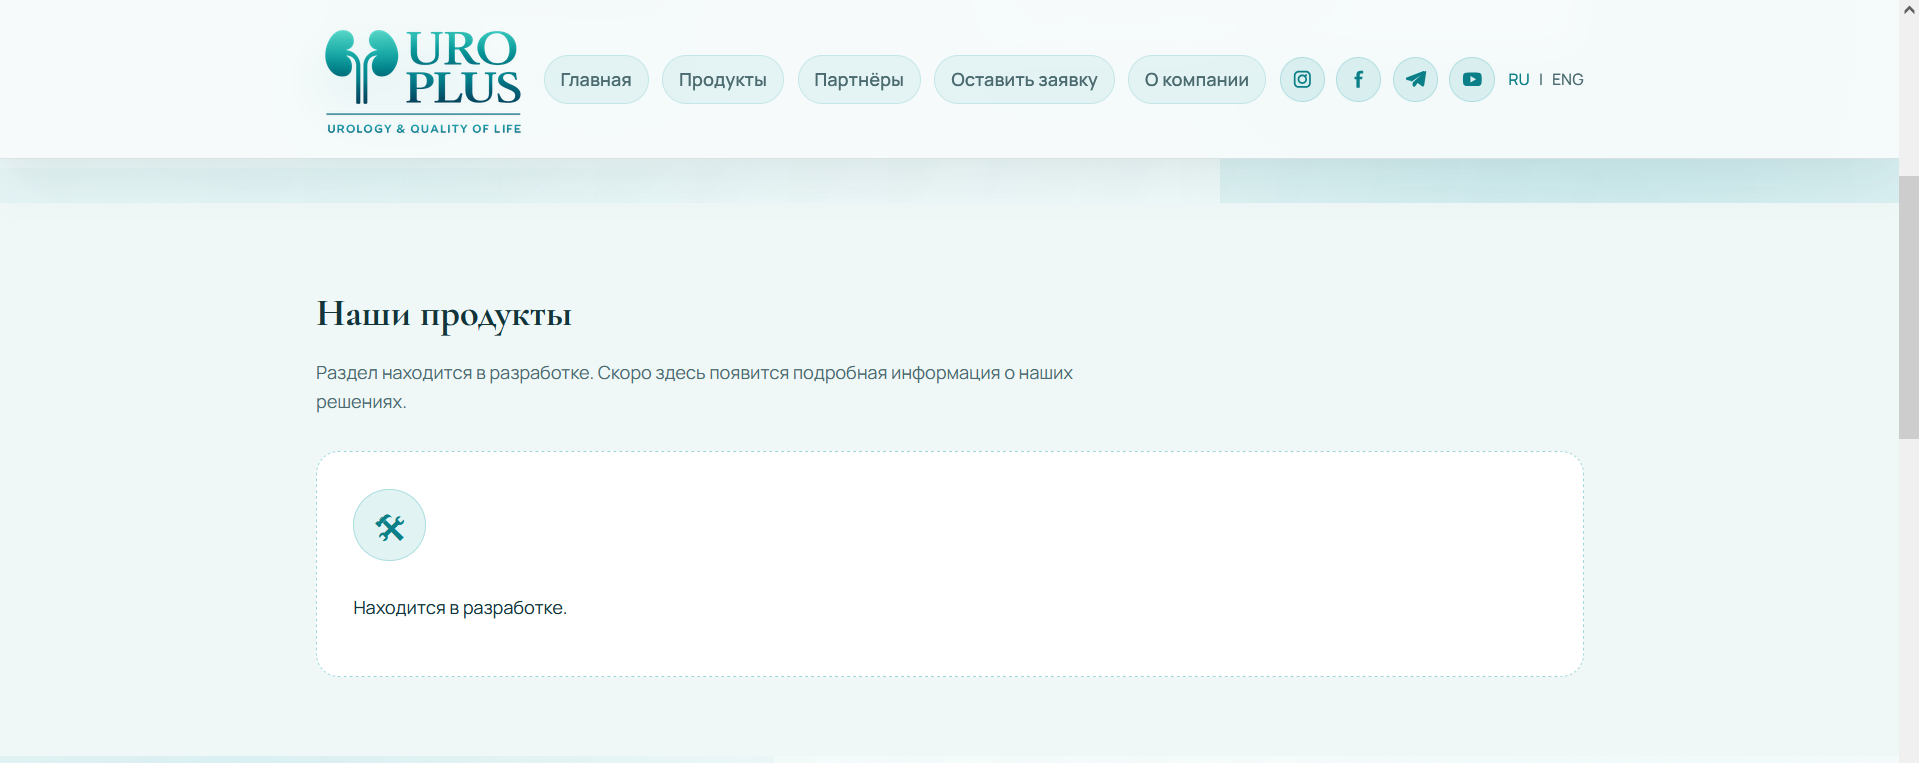Click the tools under-construction icon
Screen dimensions: 1919x763
pos(389,525)
